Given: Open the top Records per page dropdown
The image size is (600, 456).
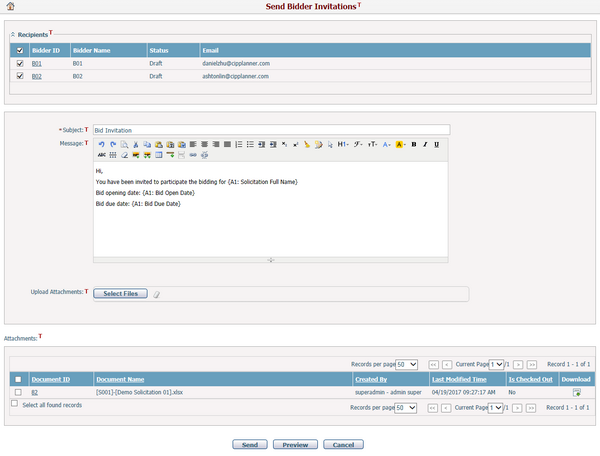Looking at the screenshot, I should point(406,365).
